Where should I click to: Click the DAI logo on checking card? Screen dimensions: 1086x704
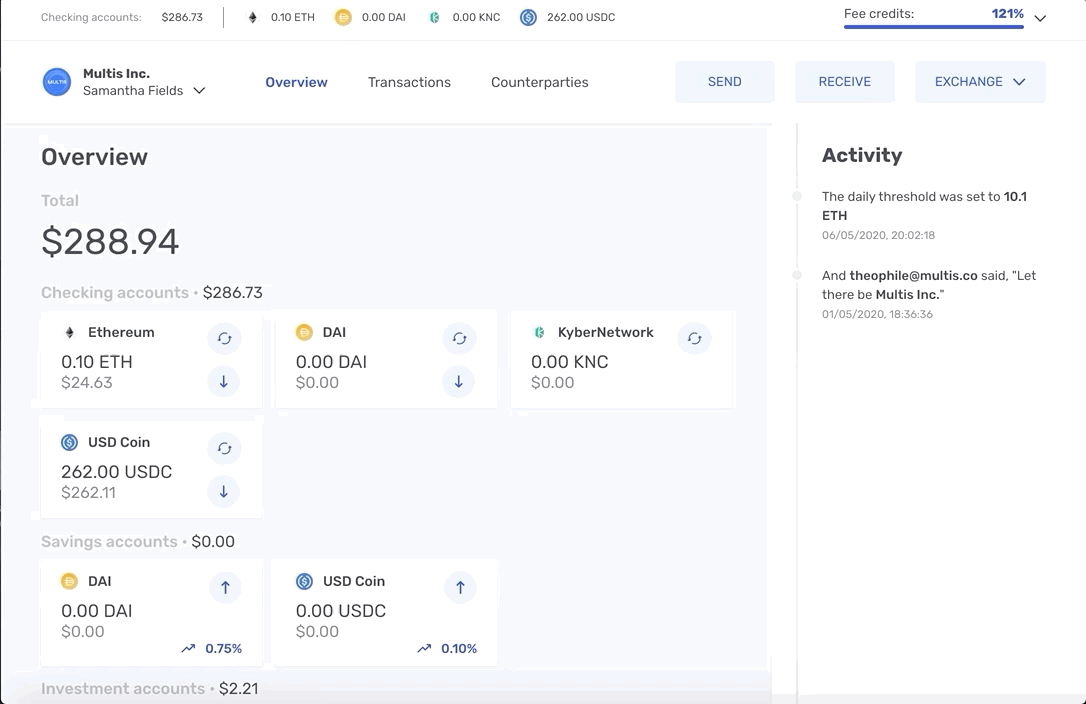click(x=304, y=333)
